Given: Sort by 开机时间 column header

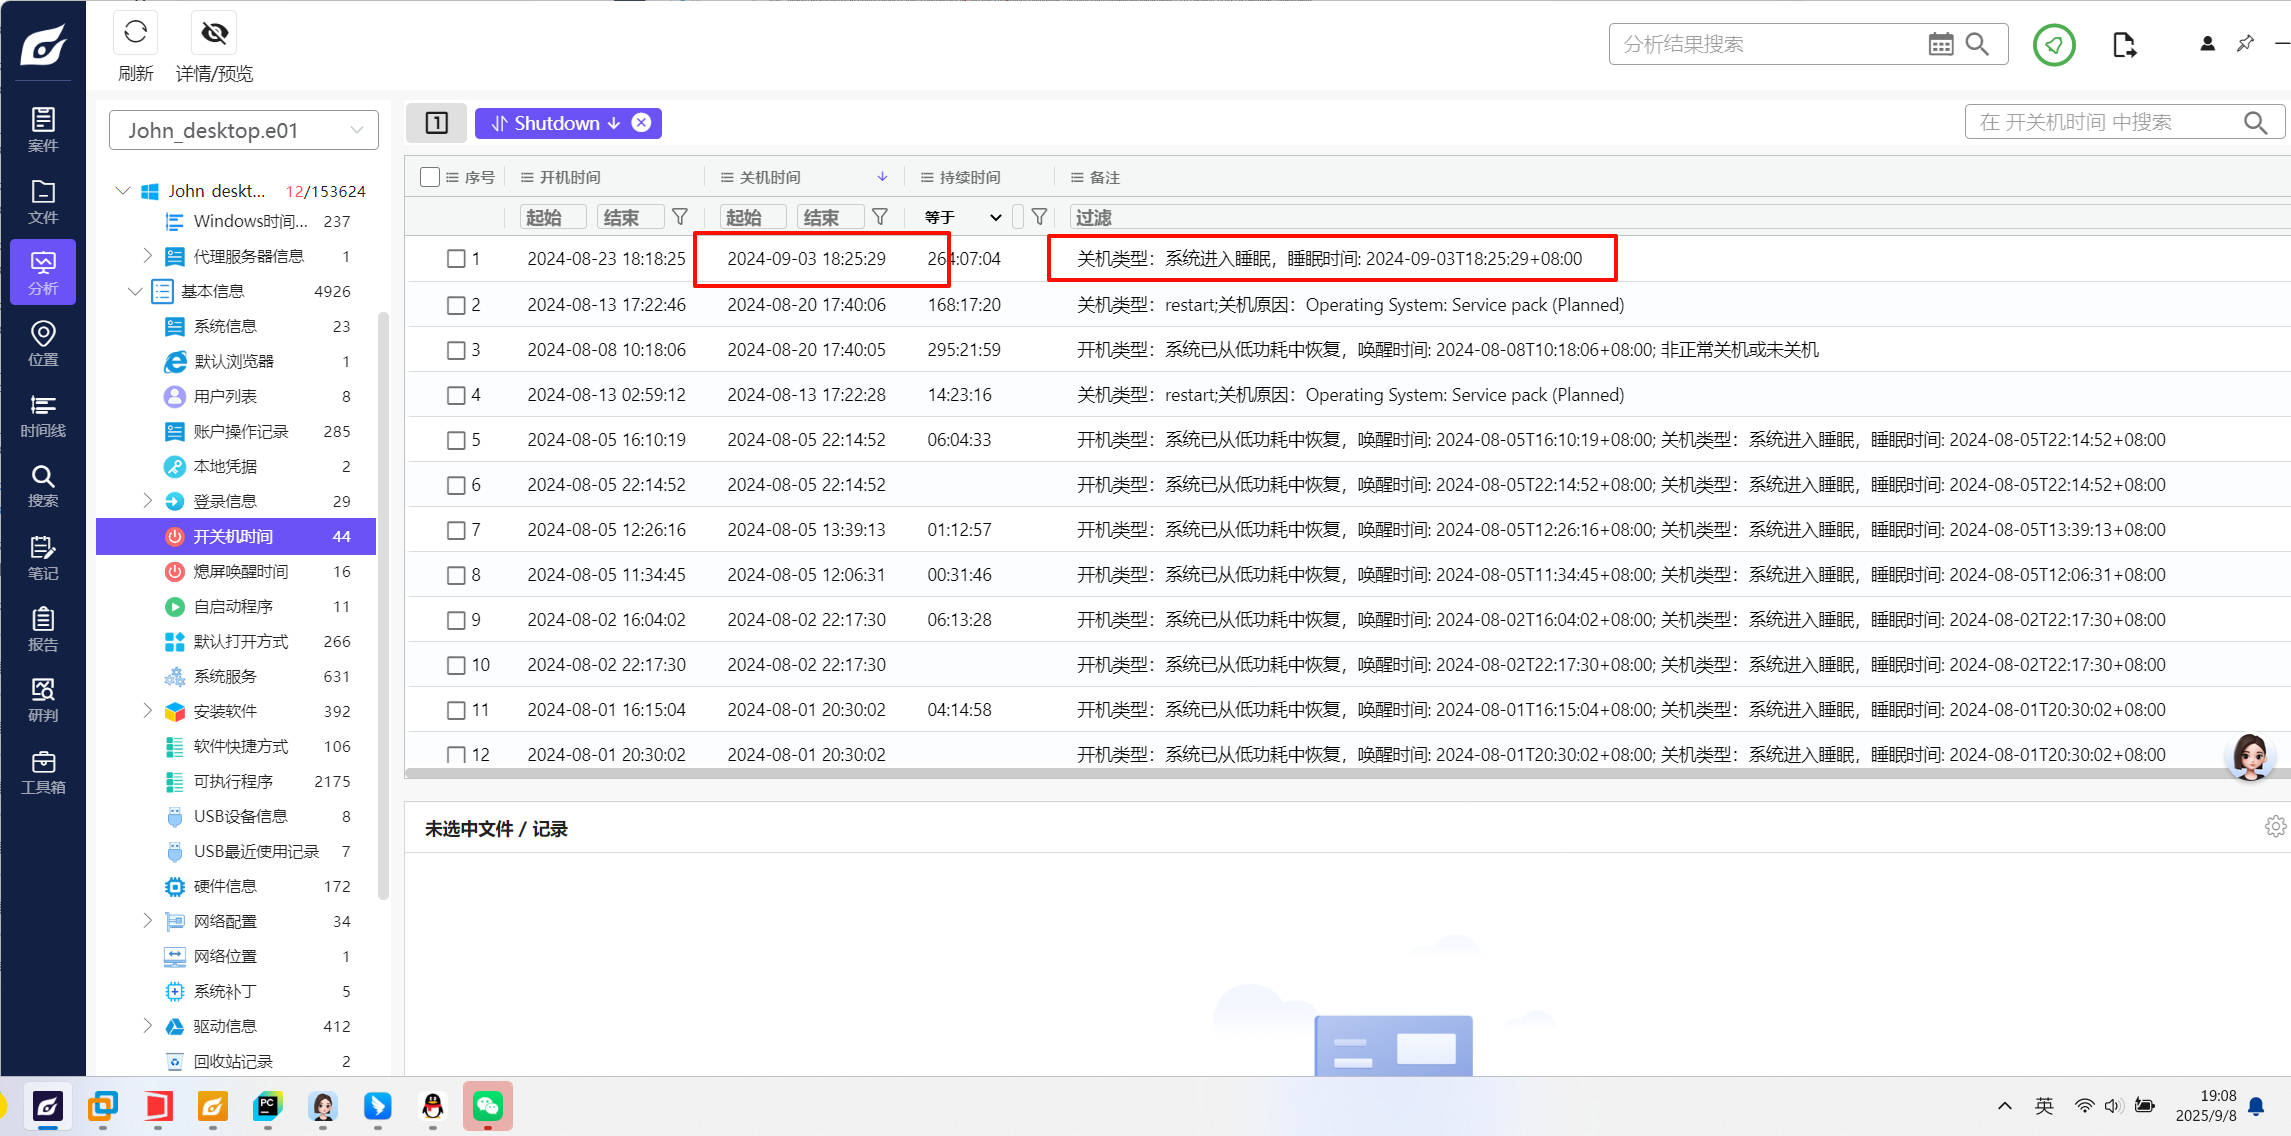Looking at the screenshot, I should coord(570,177).
